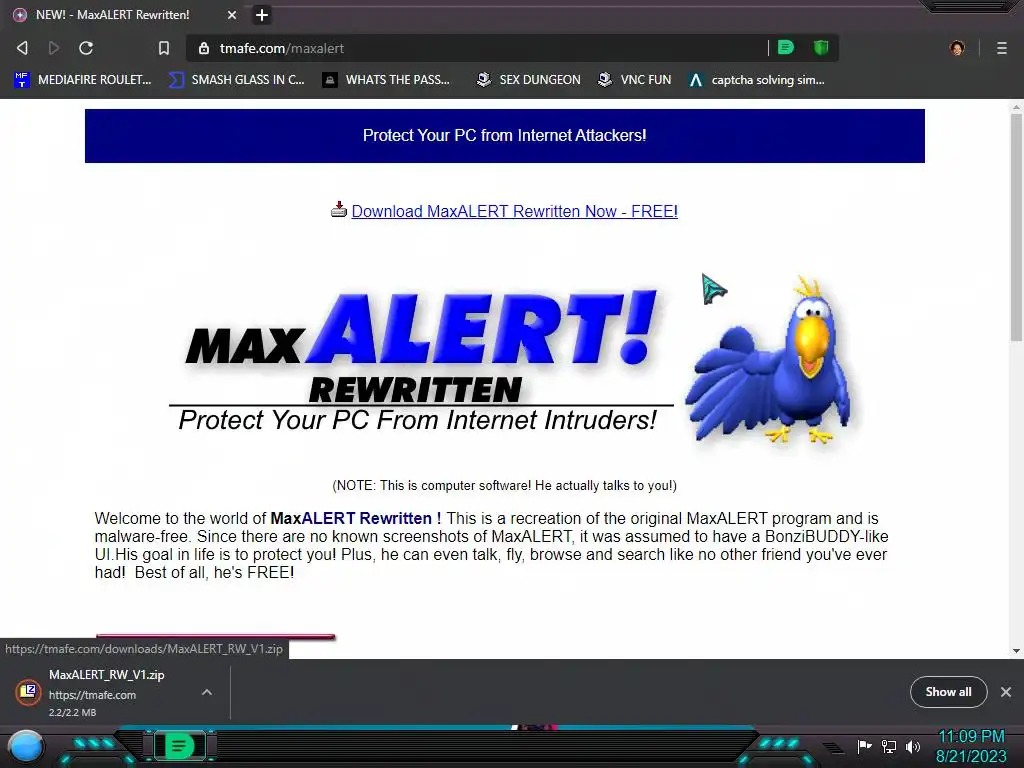The image size is (1024, 768).
Task: Open the captcha solving sim... bookmark
Action: pos(757,80)
